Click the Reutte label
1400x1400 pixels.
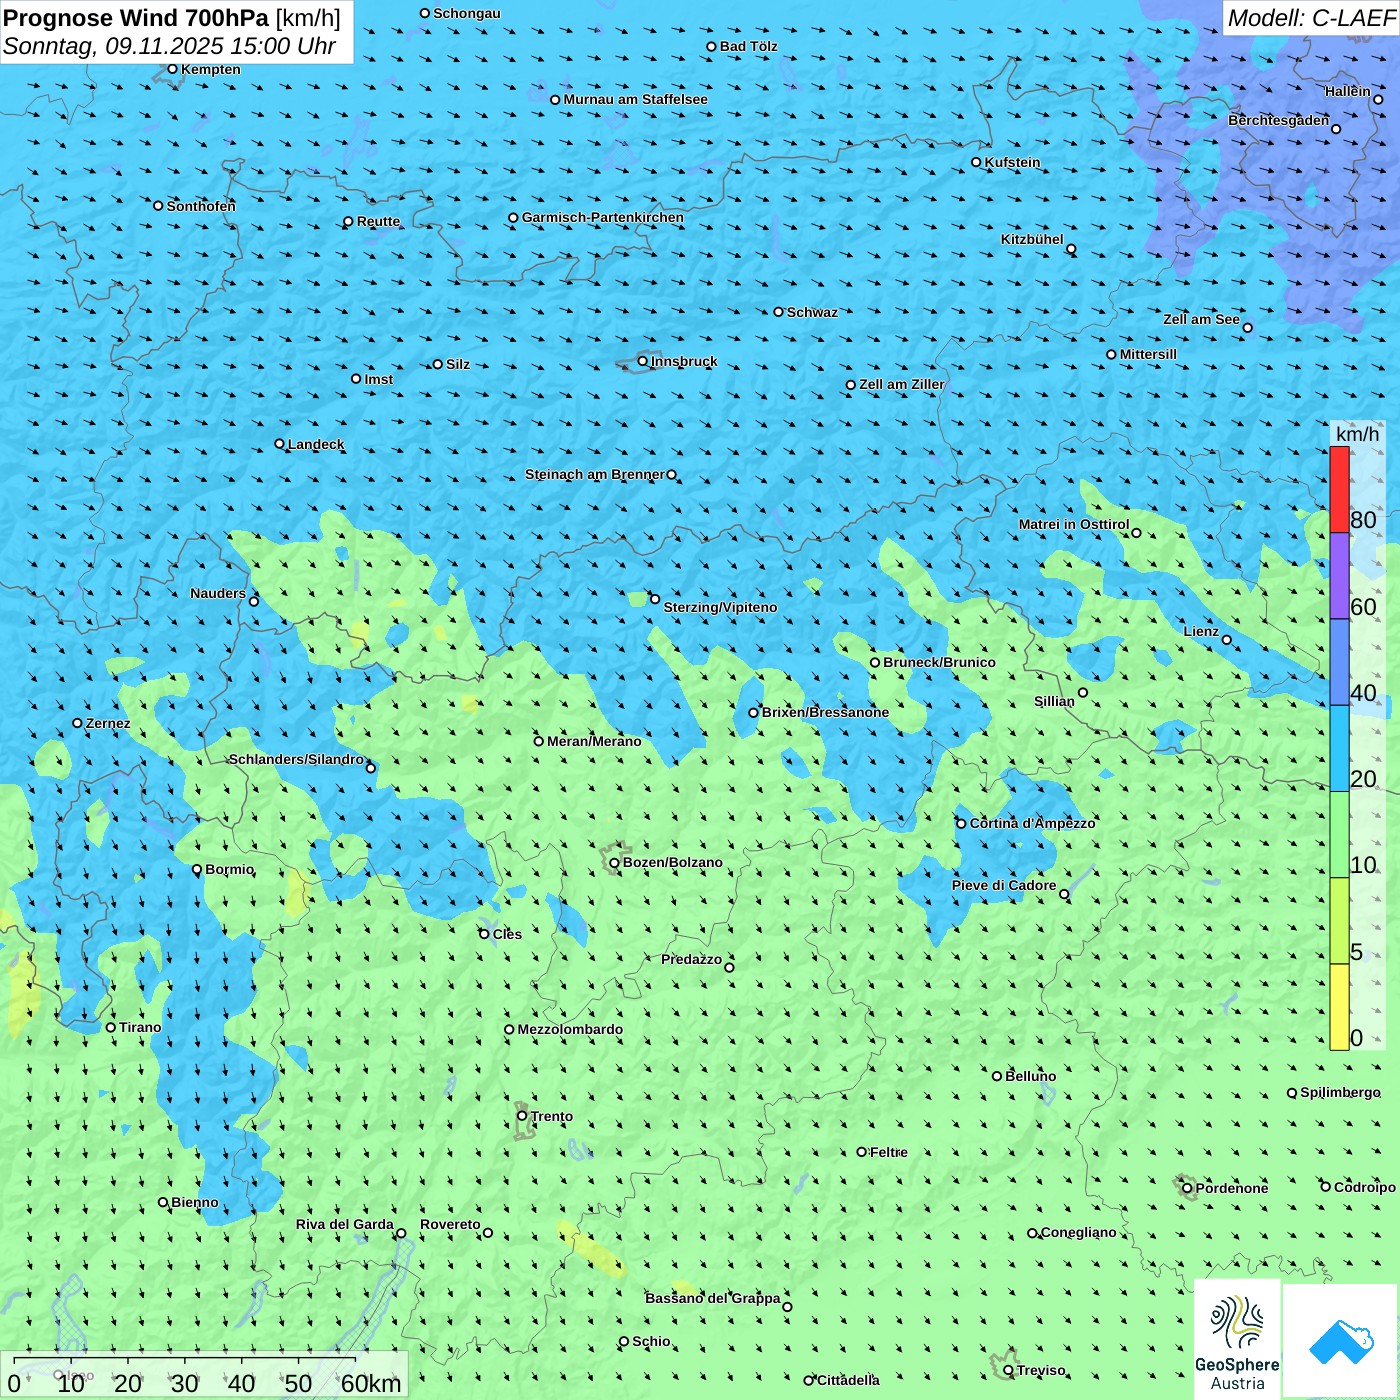click(378, 221)
